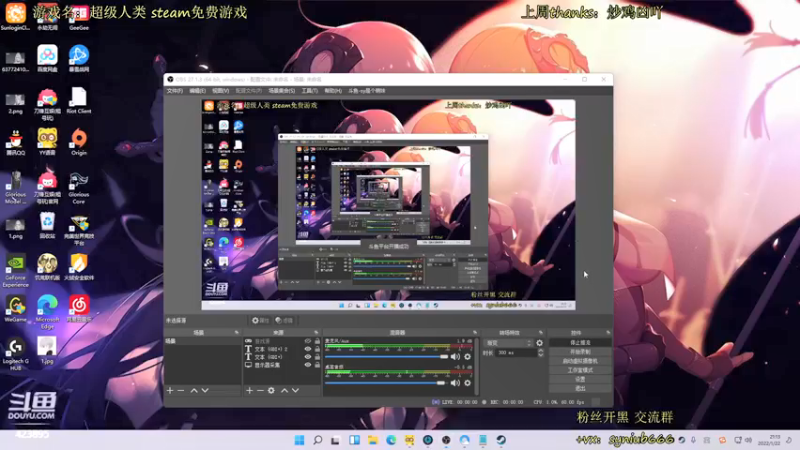Open transition properties gear icon
The width and height of the screenshot is (800, 450).
pyautogui.click(x=539, y=343)
